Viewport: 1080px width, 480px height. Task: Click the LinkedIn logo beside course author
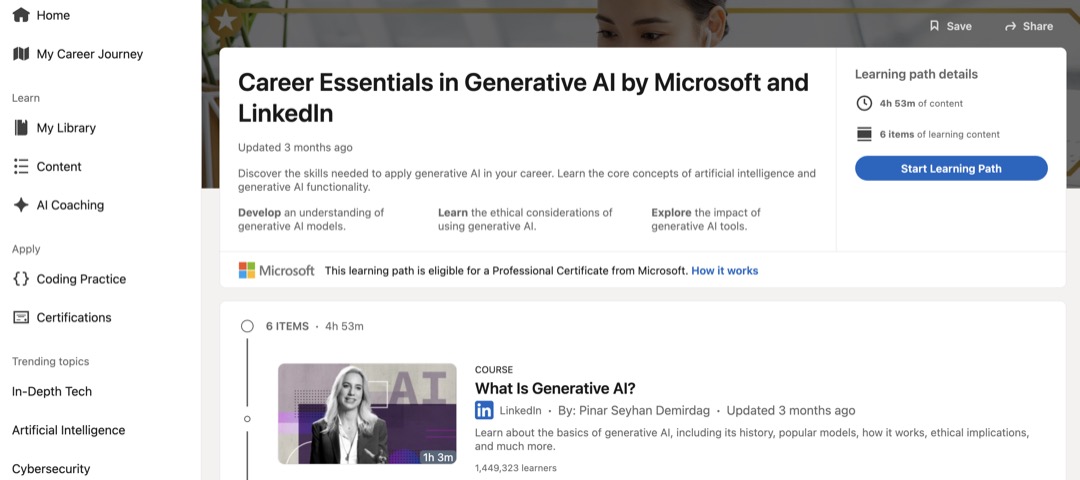coord(484,410)
